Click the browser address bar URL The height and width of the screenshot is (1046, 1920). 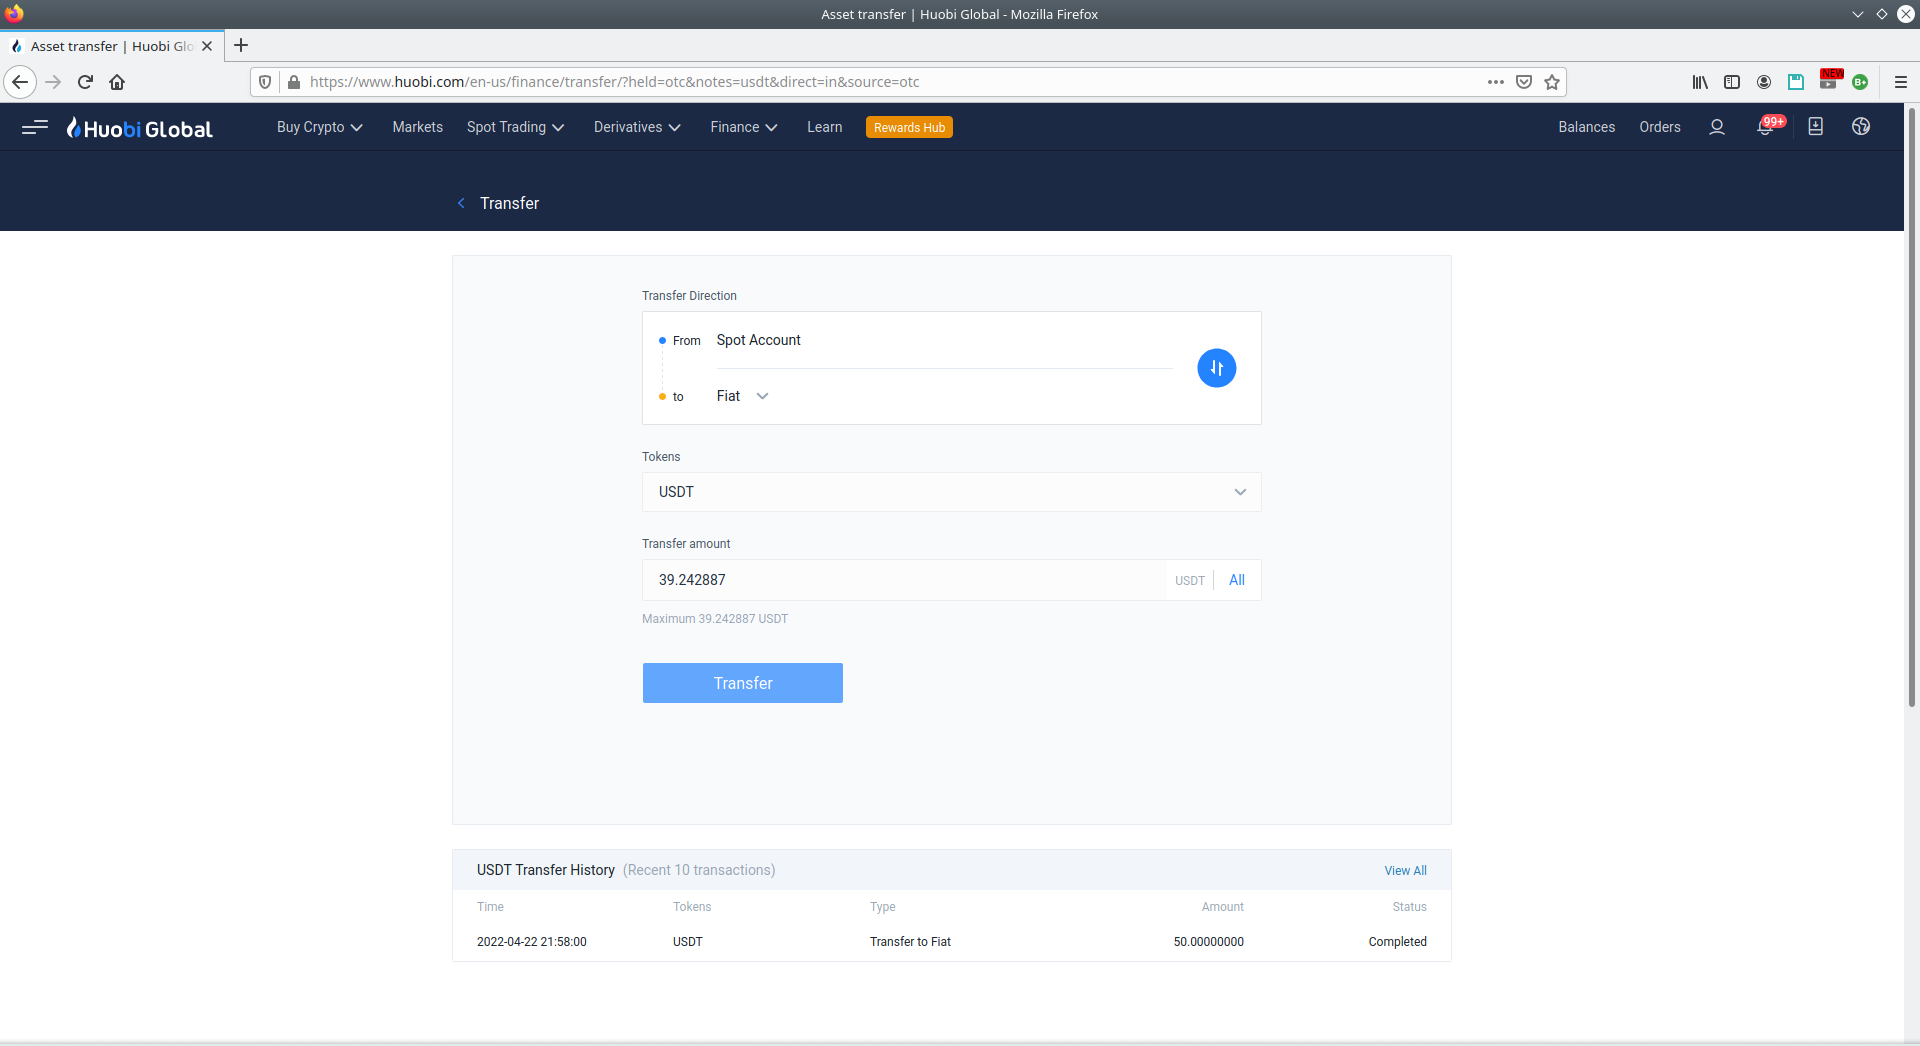point(614,82)
